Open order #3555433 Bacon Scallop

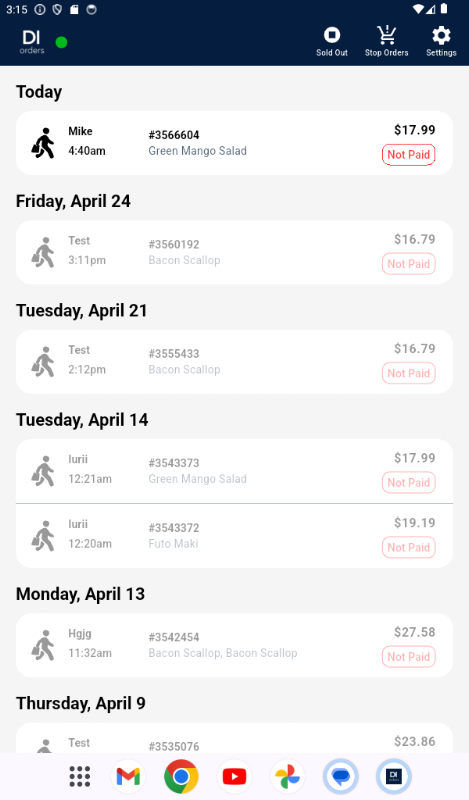[234, 362]
